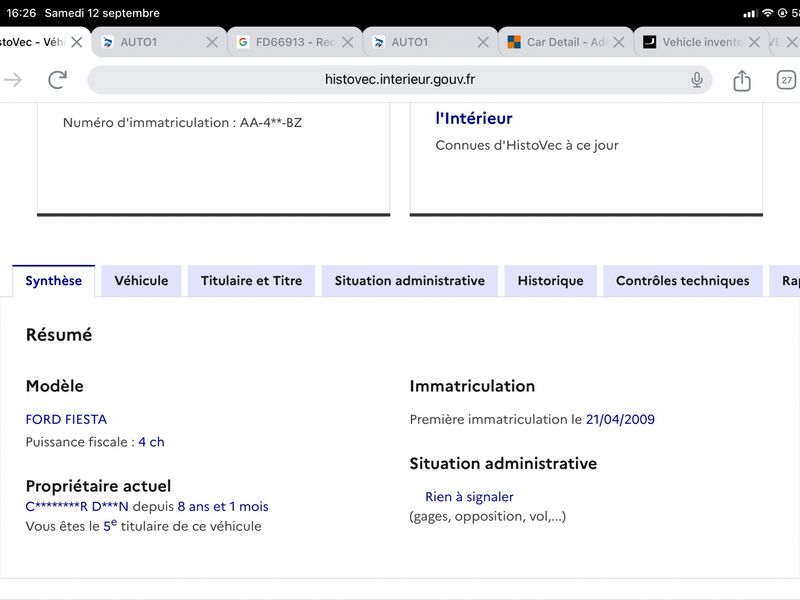Close the Car Detail tab
Viewport: 800px width, 600px height.
point(618,42)
